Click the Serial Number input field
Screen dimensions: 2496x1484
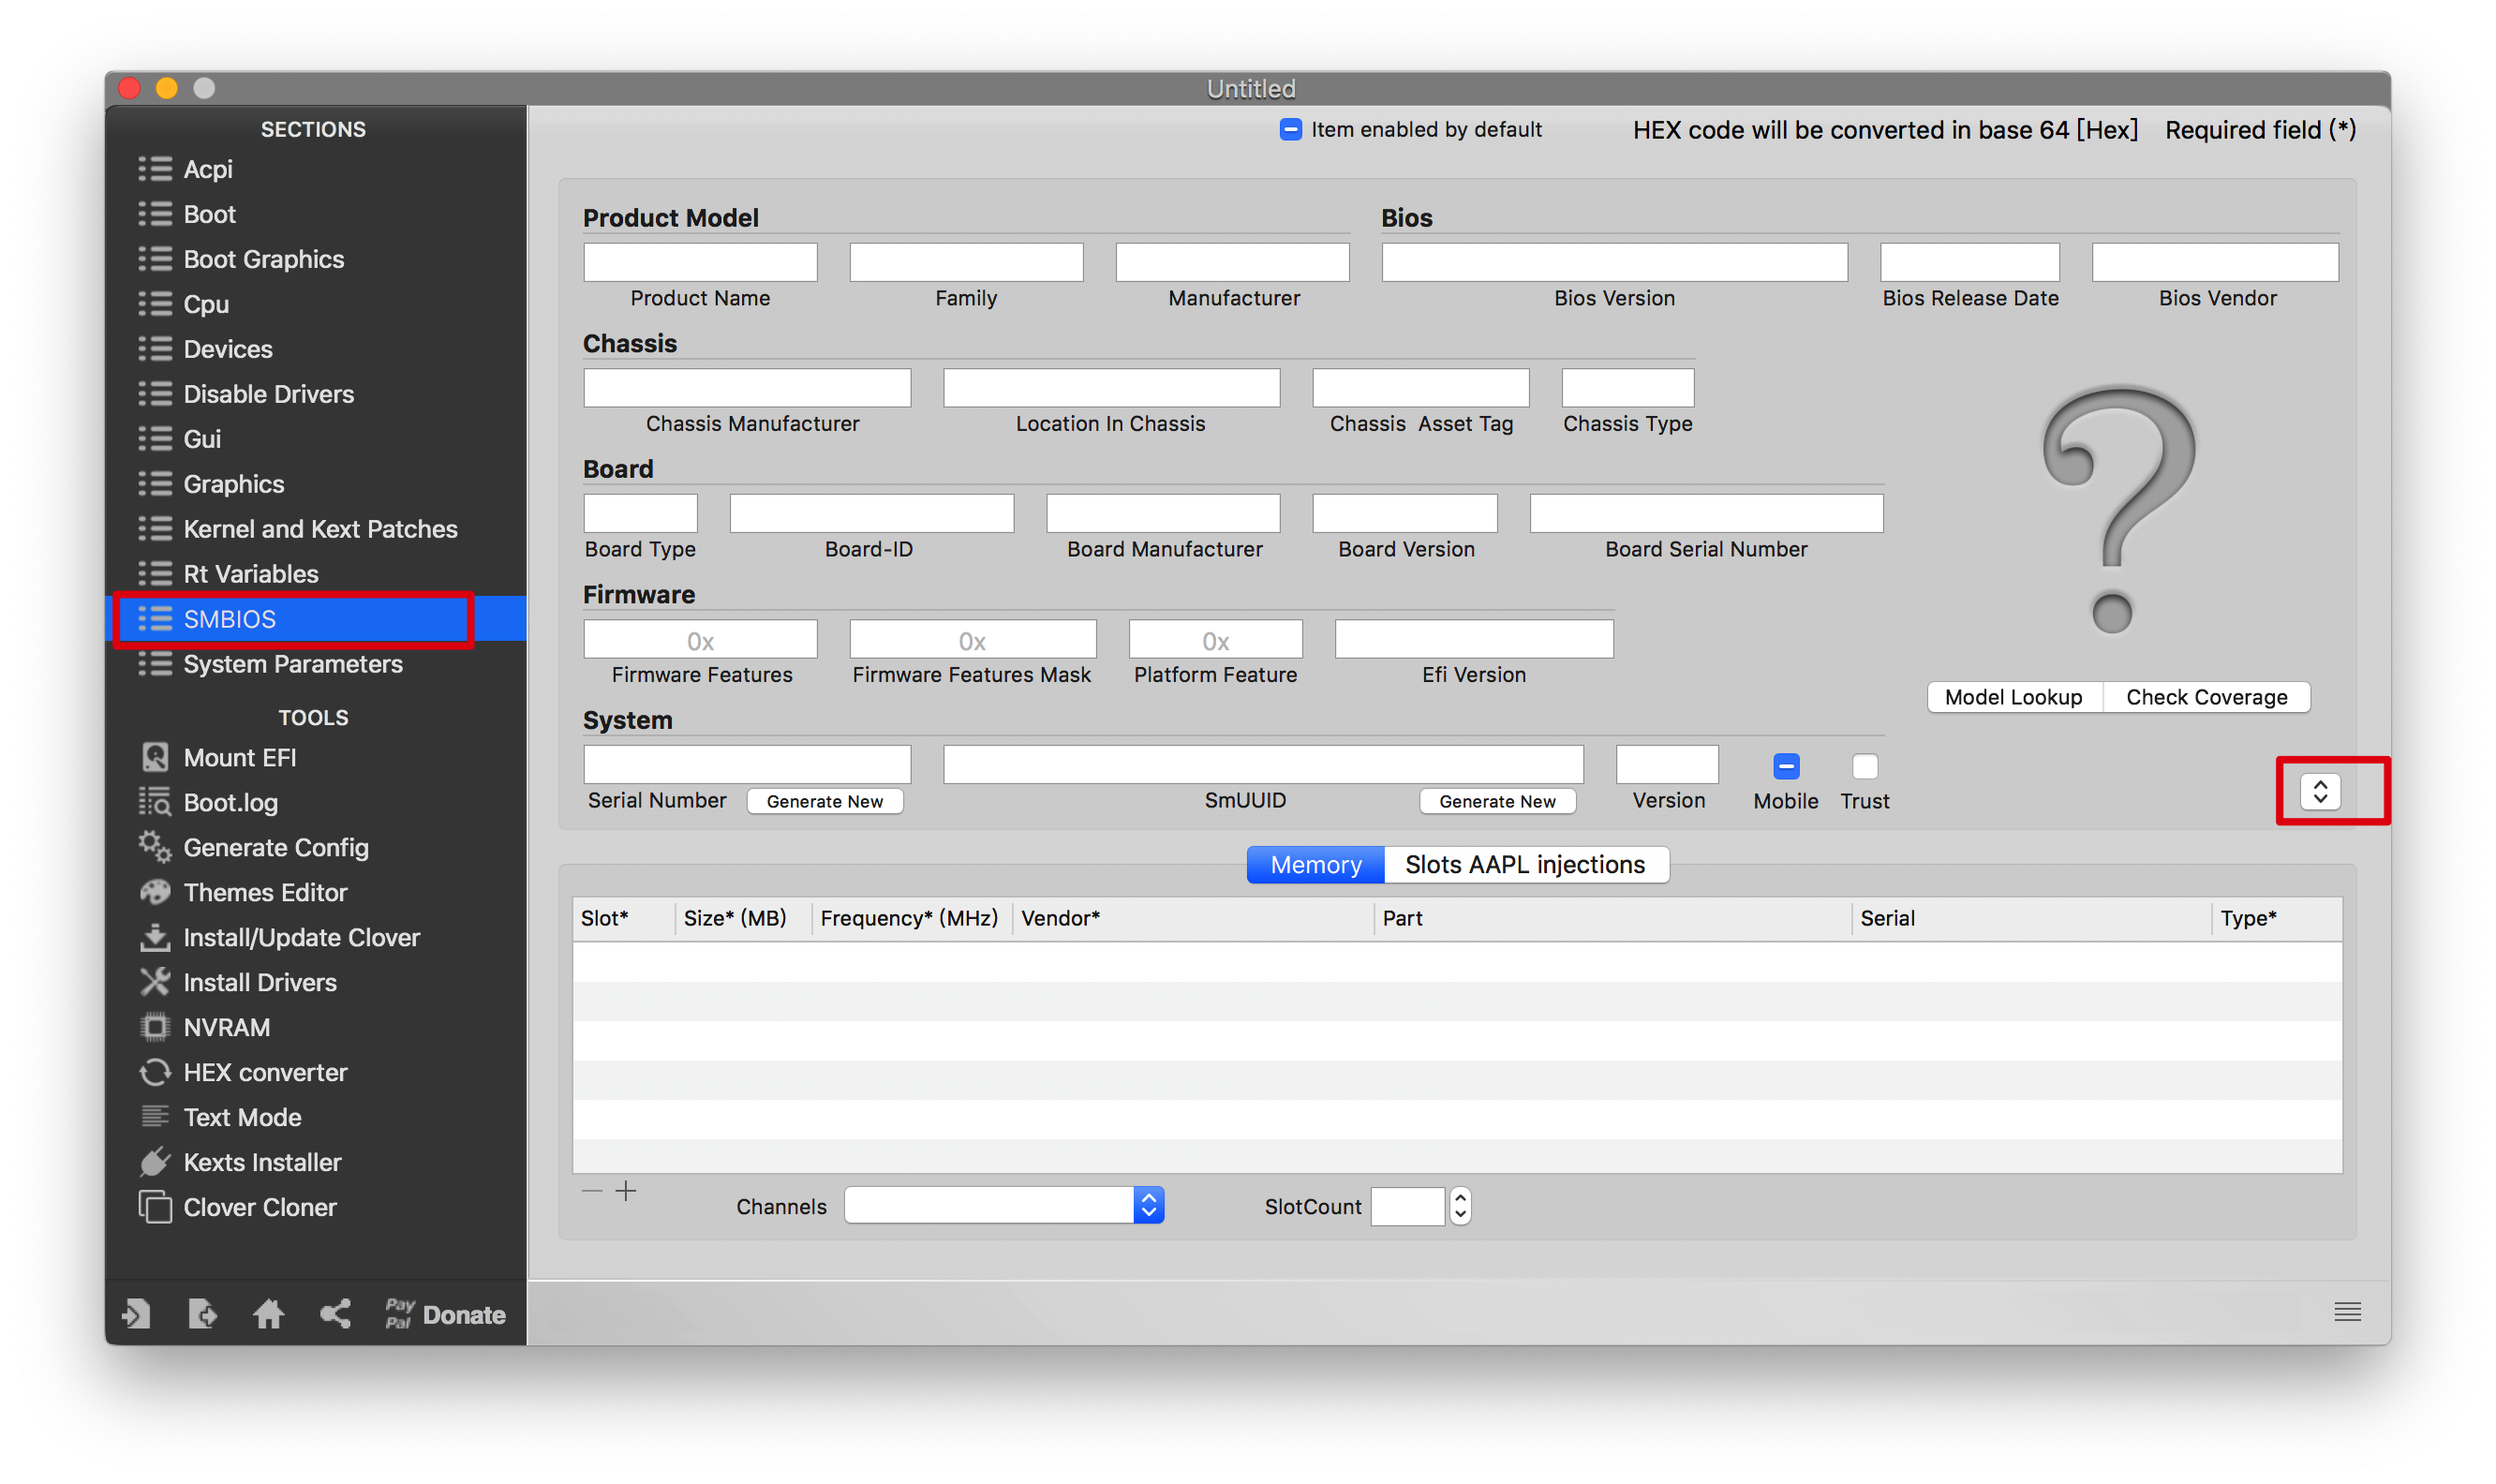(x=747, y=764)
